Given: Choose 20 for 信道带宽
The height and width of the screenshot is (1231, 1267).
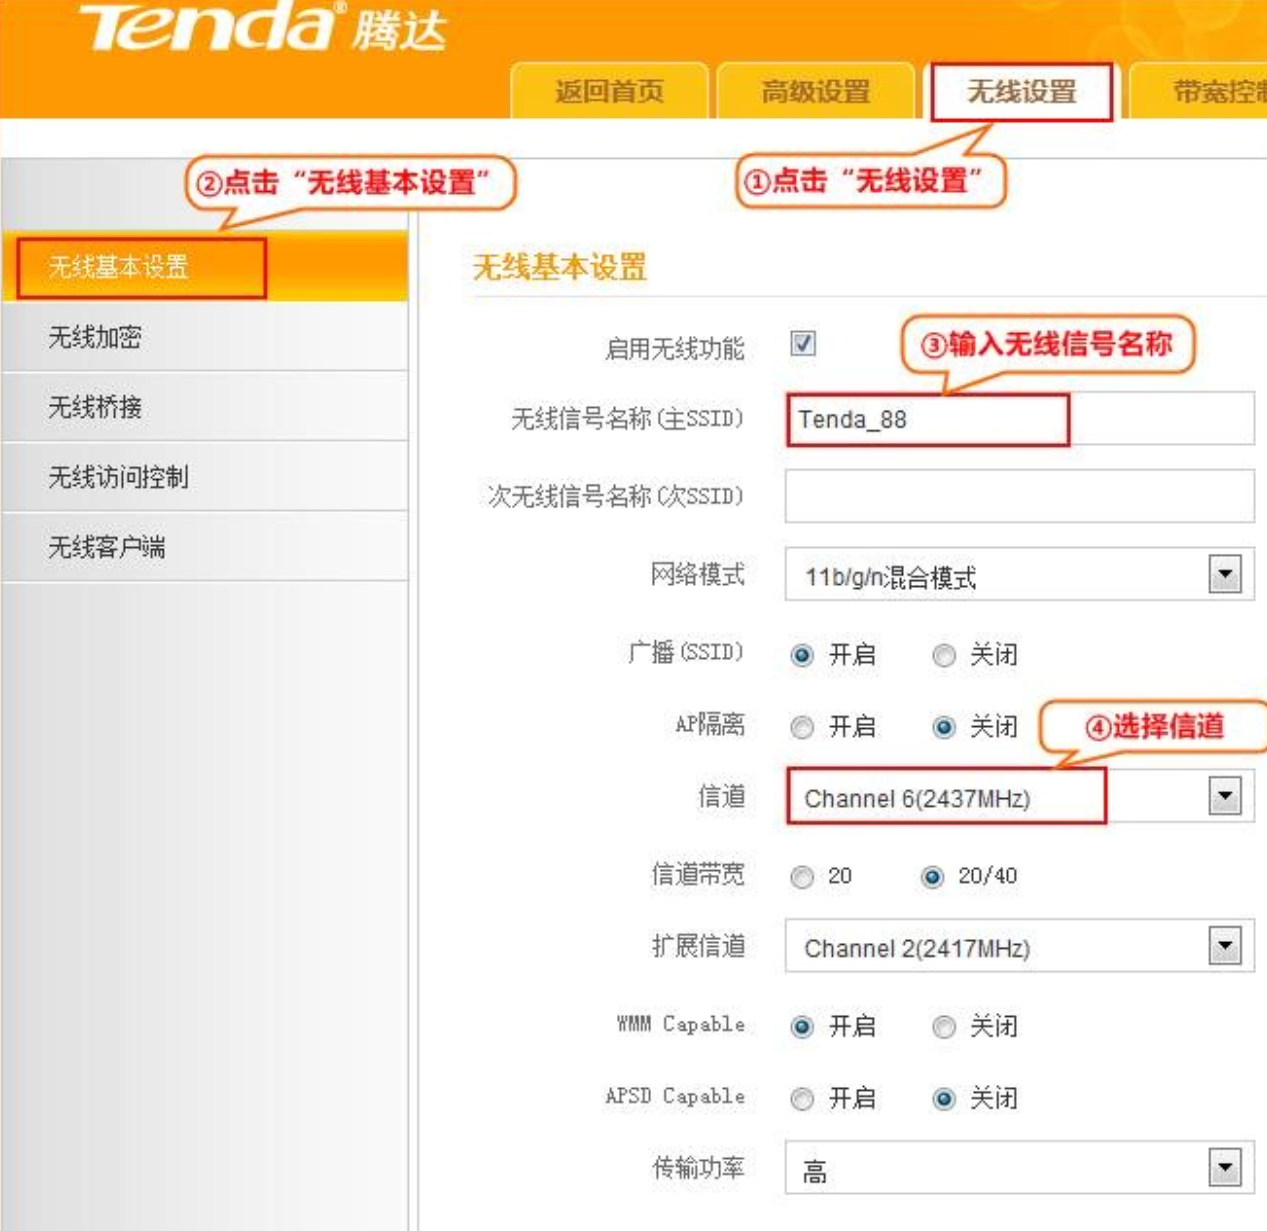Looking at the screenshot, I should pyautogui.click(x=802, y=877).
